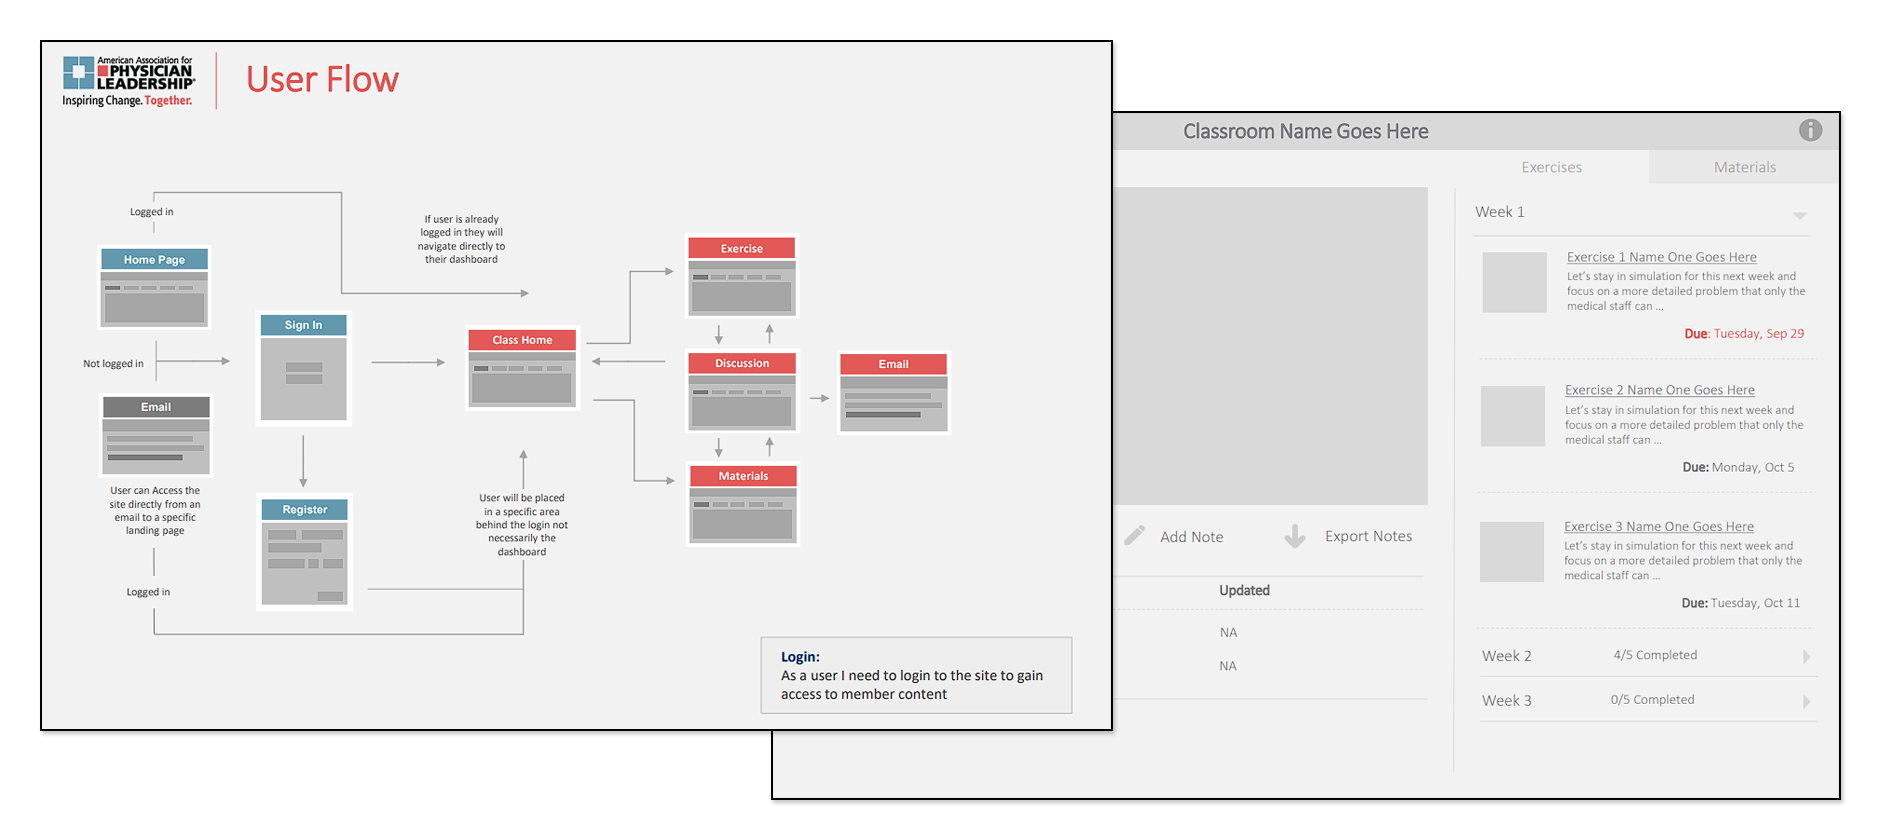
Task: Collapse the Week 1 dropdown arrow
Action: [x=1799, y=215]
